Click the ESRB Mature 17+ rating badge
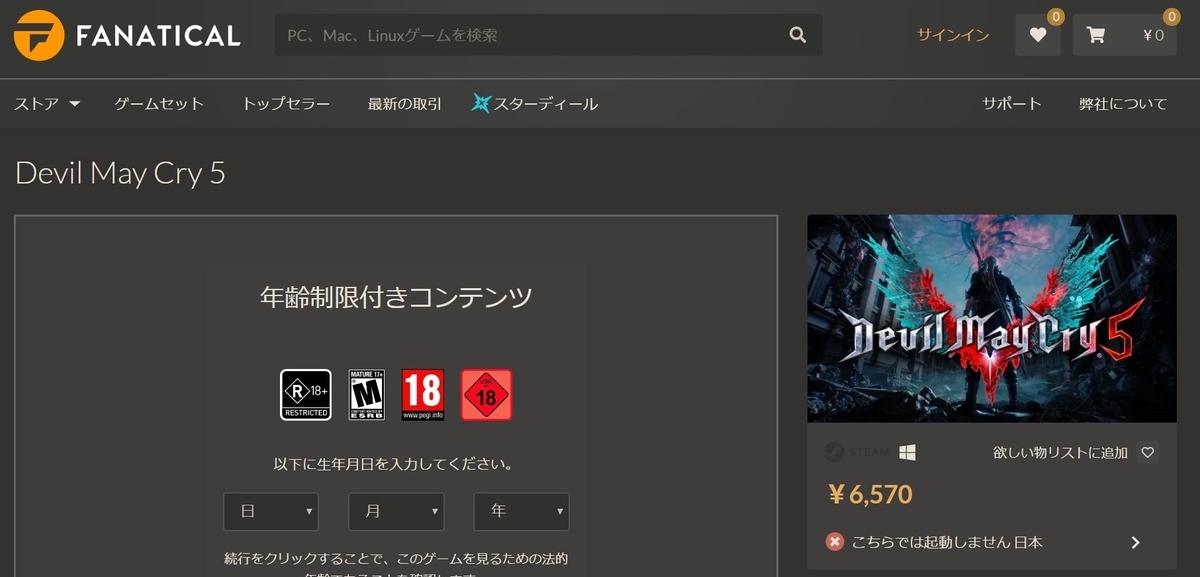Viewport: 1200px width, 577px height. coord(367,395)
